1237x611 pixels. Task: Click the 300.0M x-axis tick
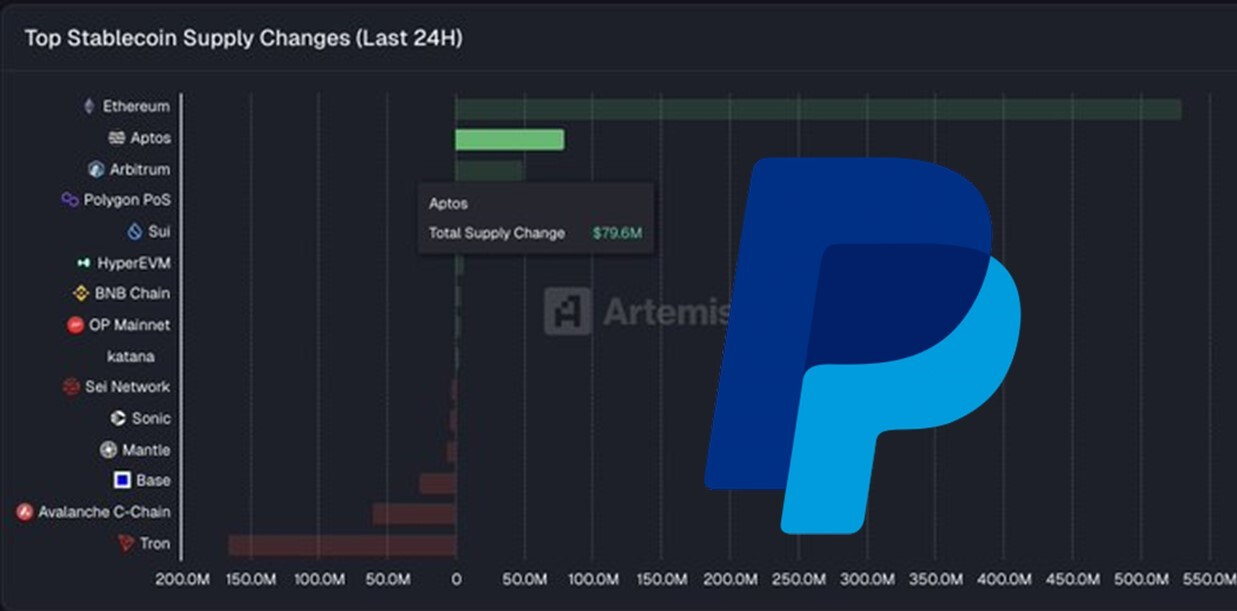click(x=868, y=579)
